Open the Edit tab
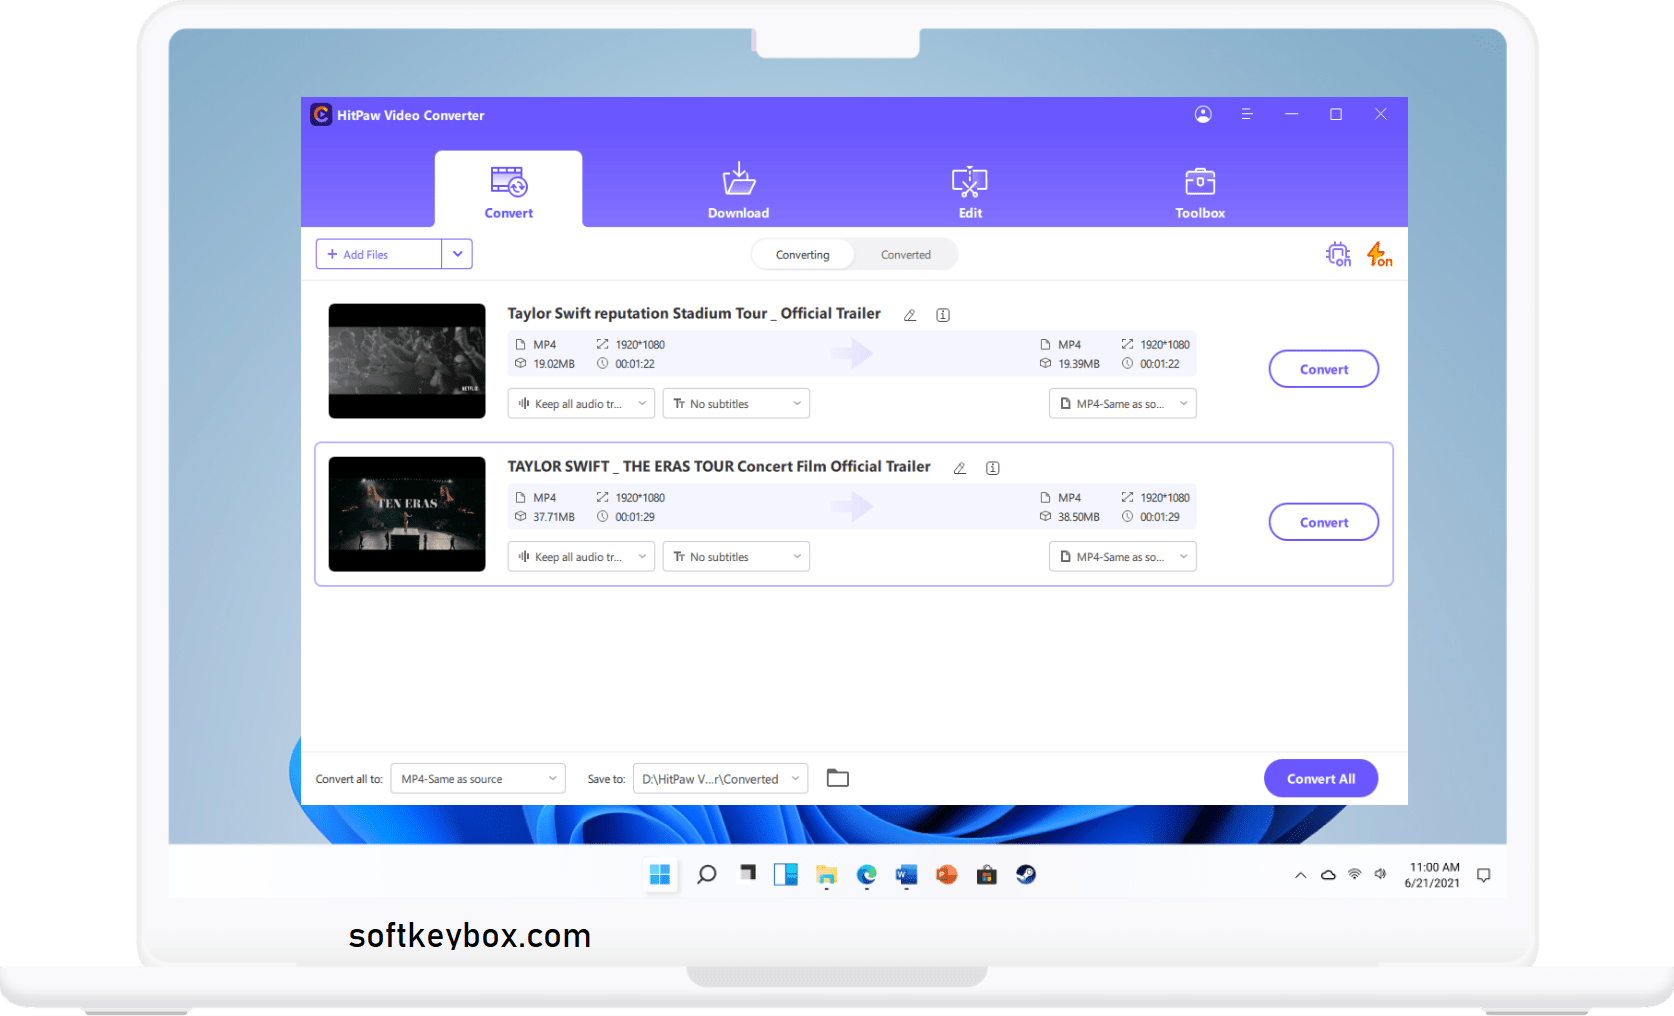1674x1016 pixels. coord(969,190)
